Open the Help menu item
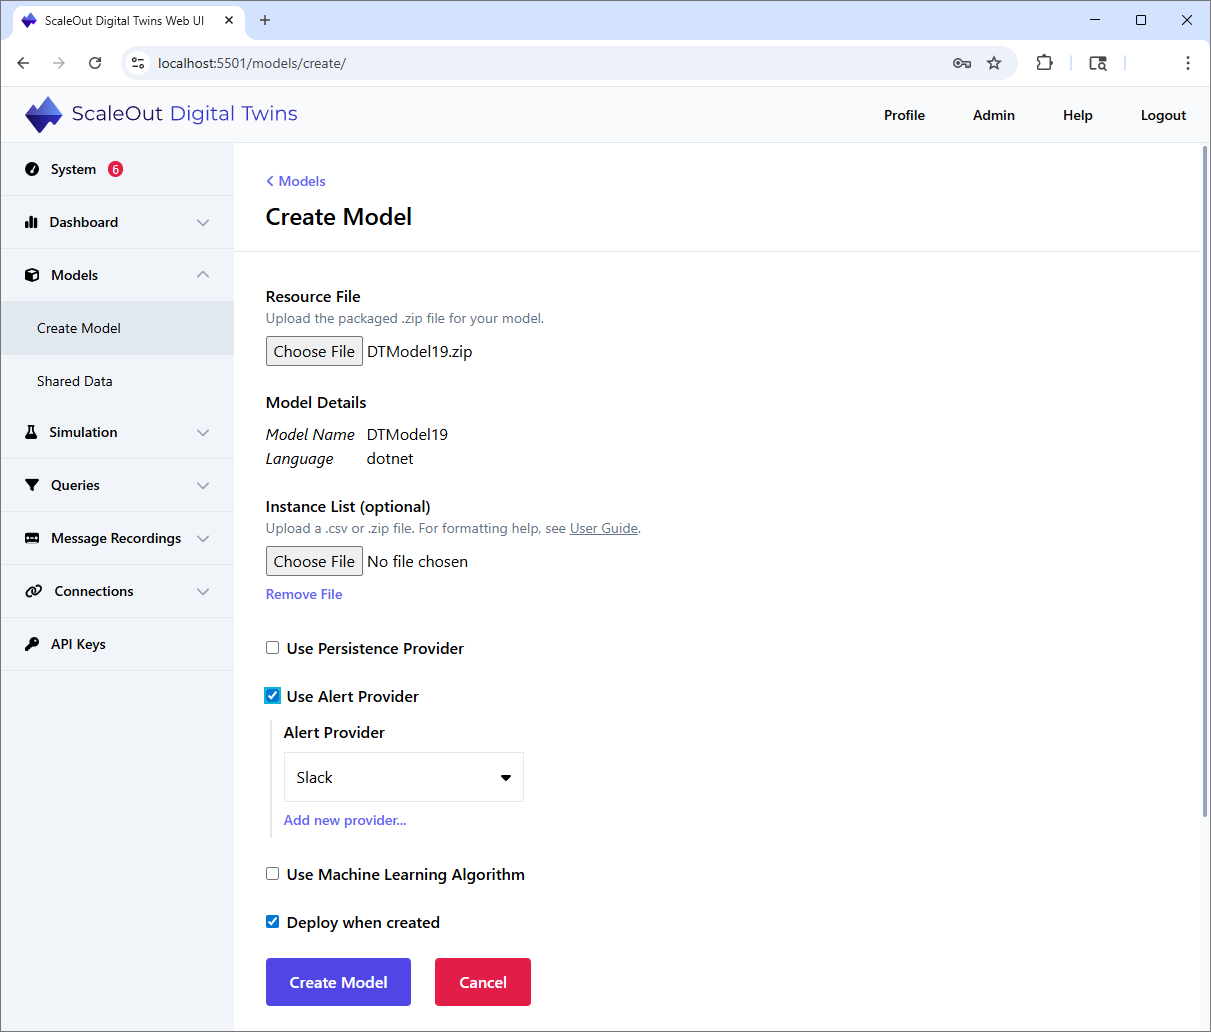The height and width of the screenshot is (1032, 1211). 1078,115
